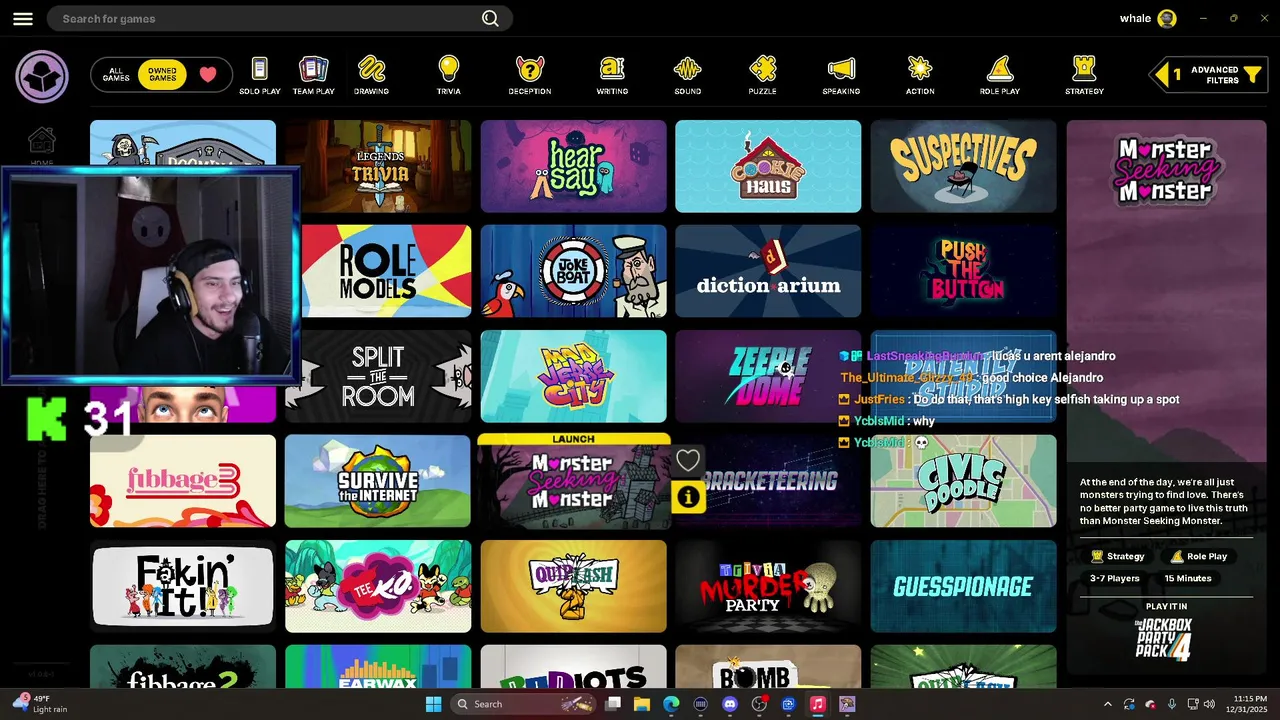Viewport: 1280px width, 720px height.
Task: Show hidden system tray icons
Action: point(1107,704)
